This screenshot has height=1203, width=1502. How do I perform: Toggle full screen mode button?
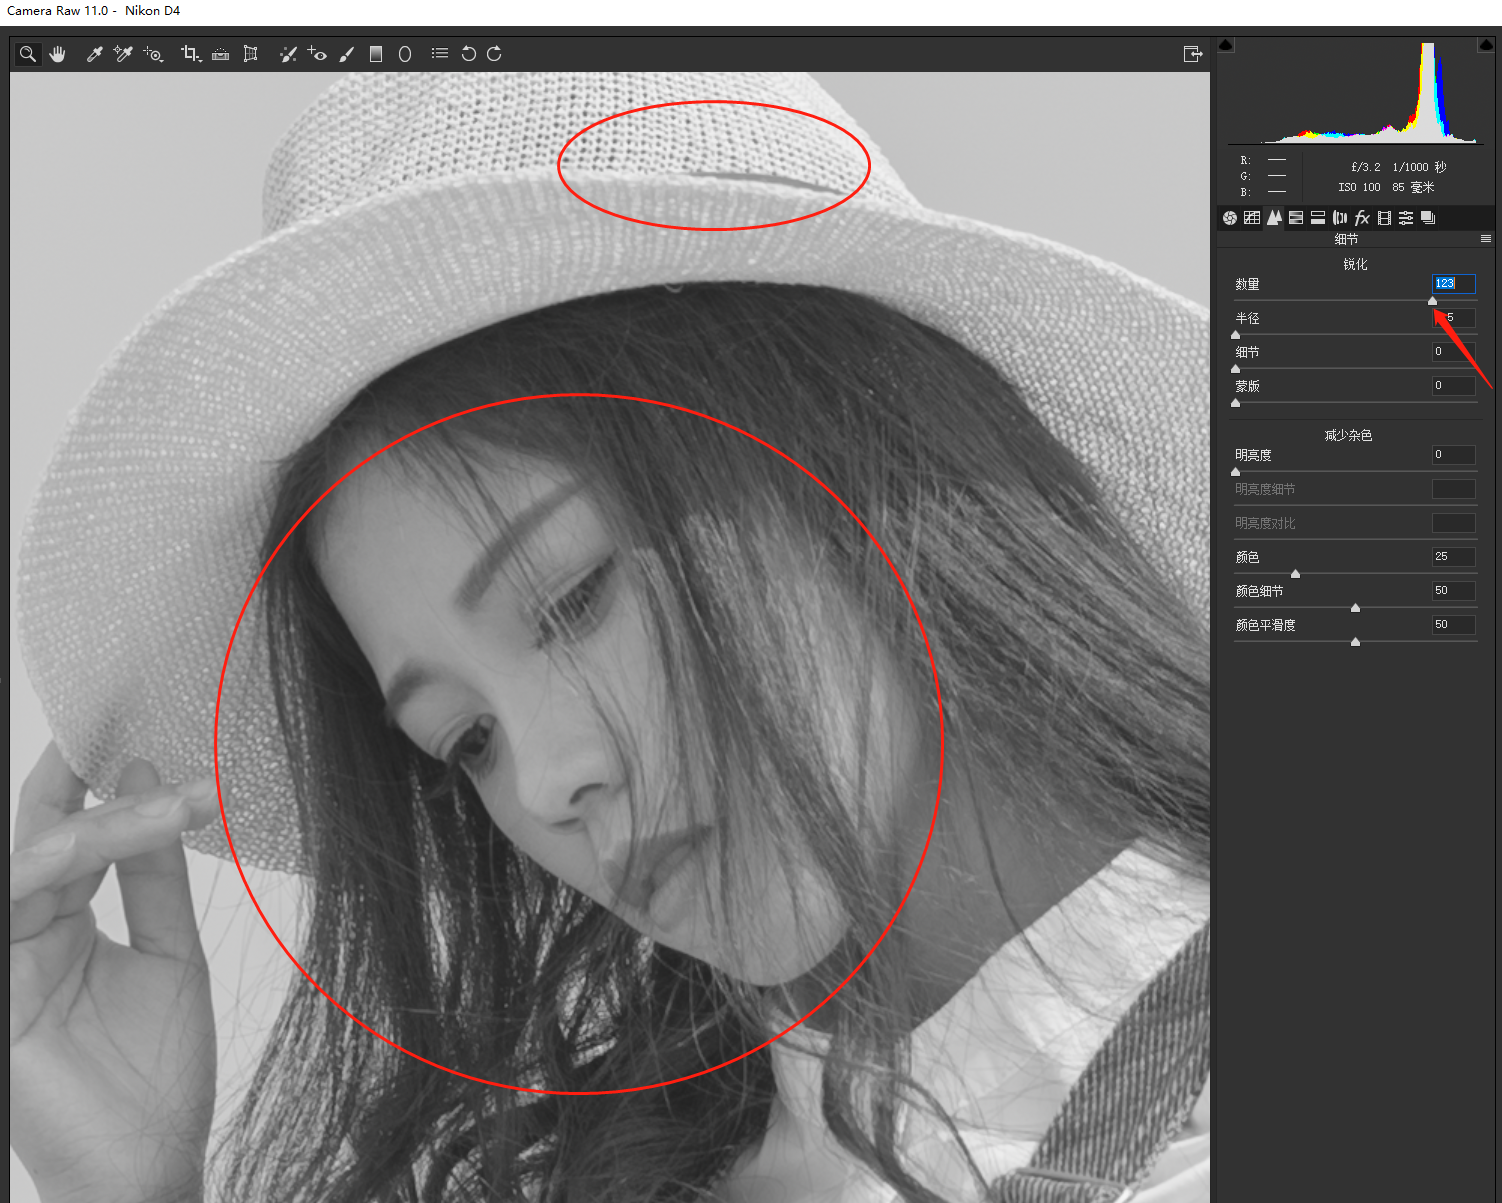click(x=1192, y=54)
